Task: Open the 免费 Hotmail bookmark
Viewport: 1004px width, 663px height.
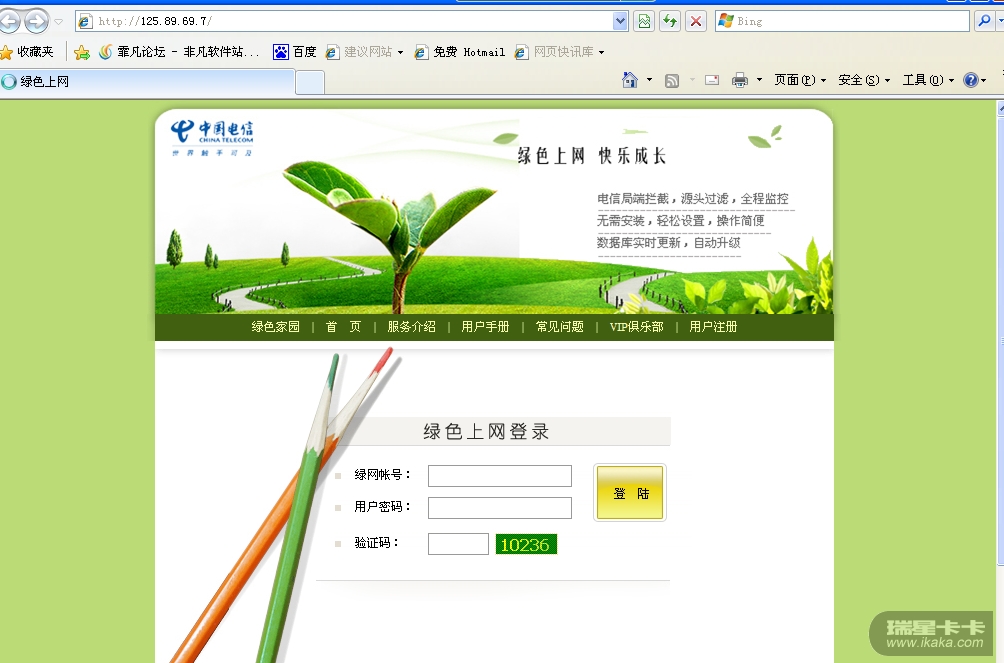Action: click(x=460, y=52)
